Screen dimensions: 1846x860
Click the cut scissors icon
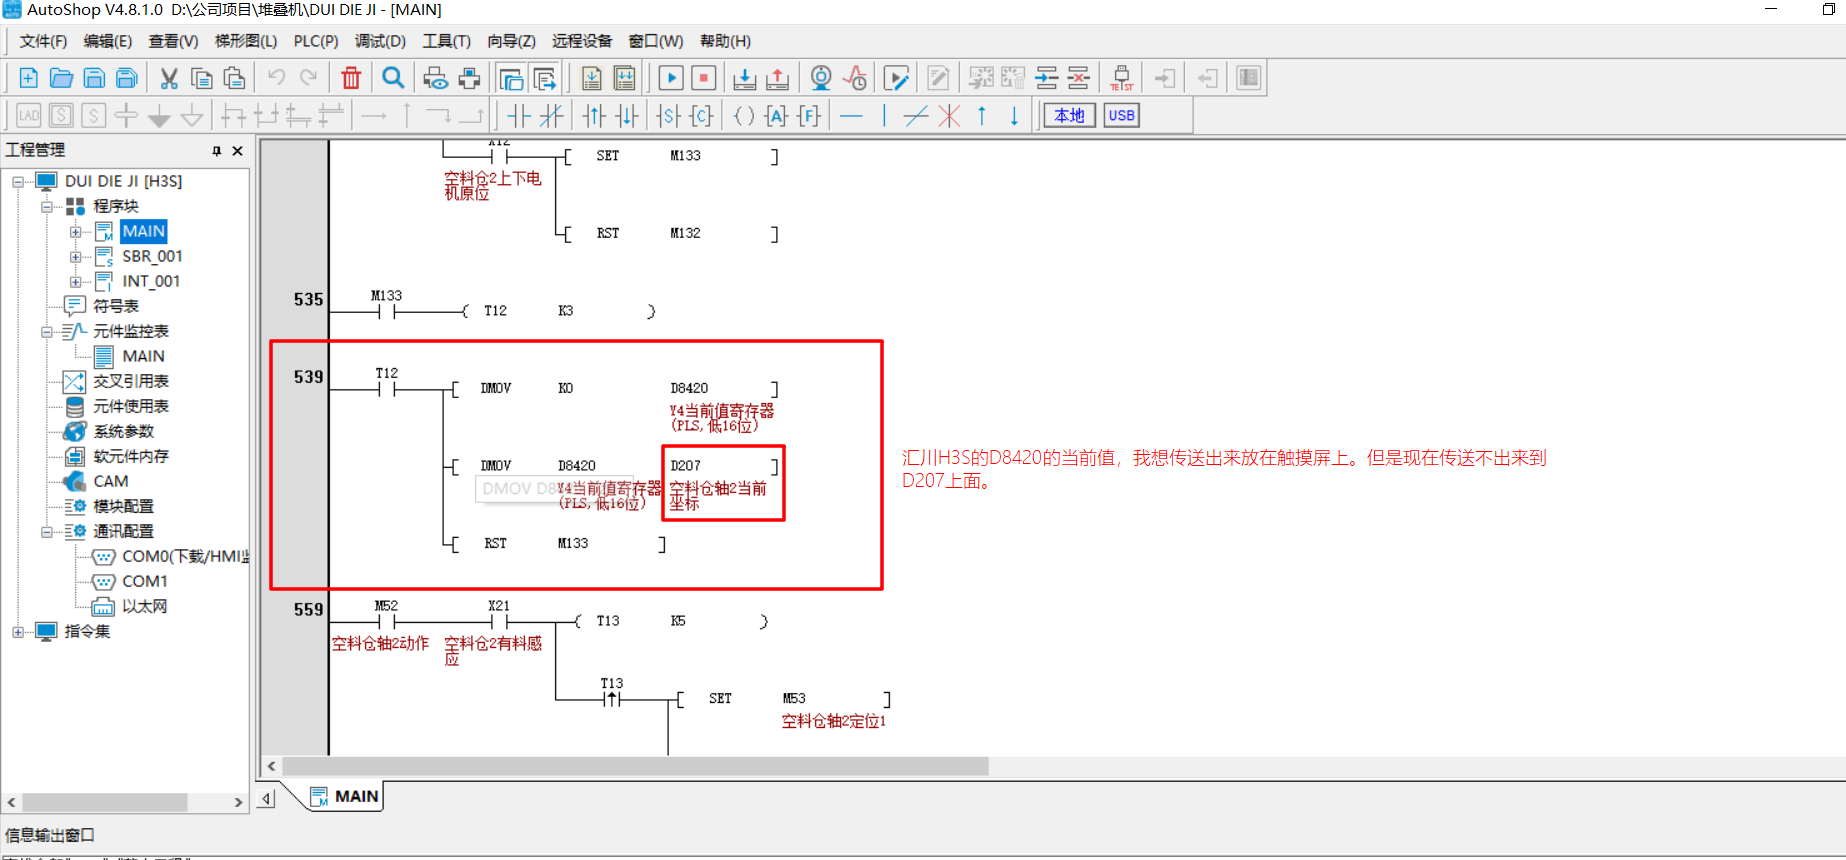click(169, 78)
